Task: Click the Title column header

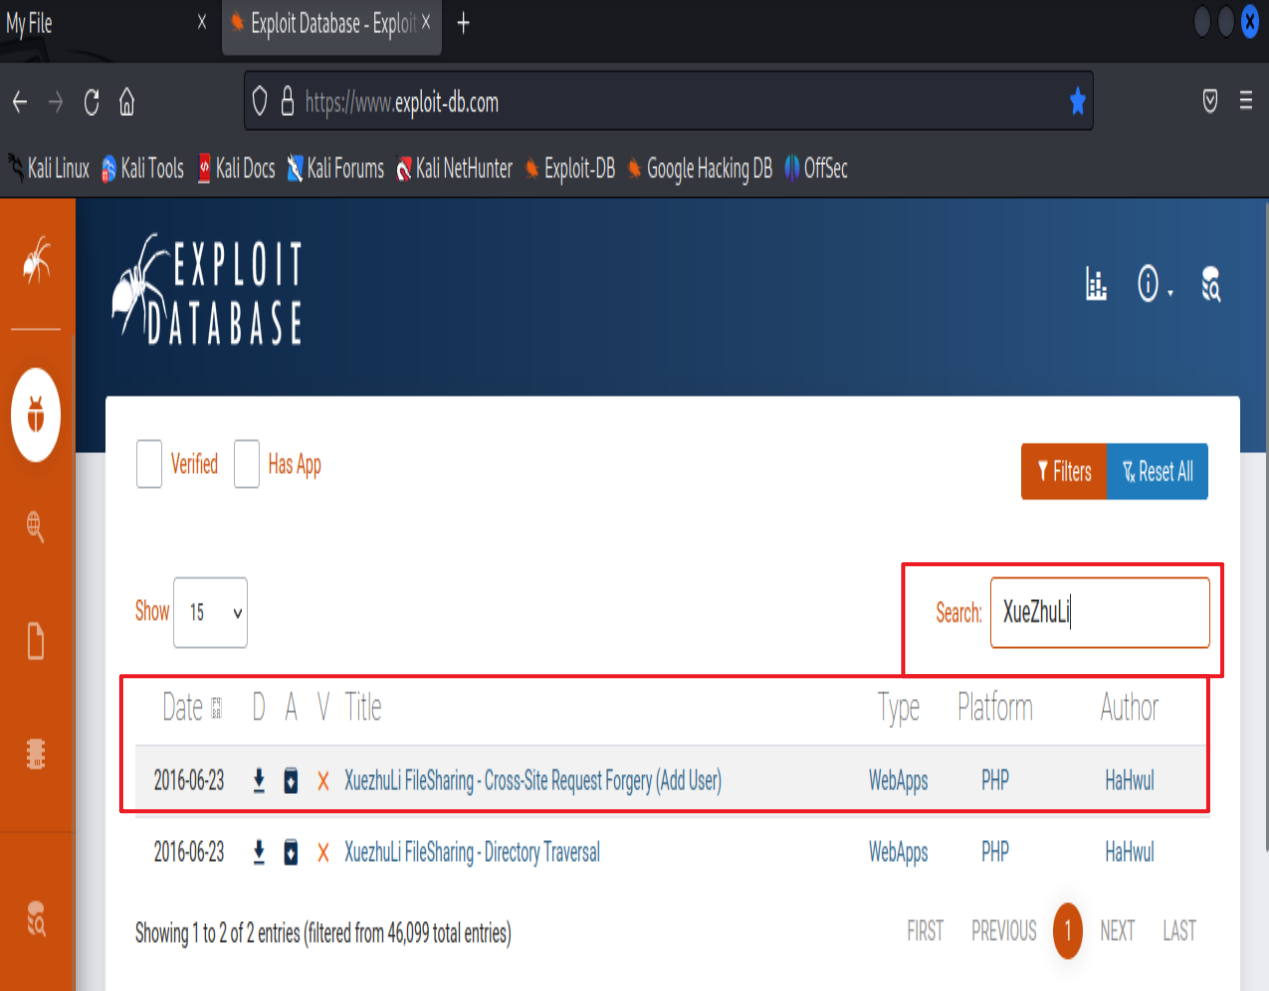Action: point(363,708)
